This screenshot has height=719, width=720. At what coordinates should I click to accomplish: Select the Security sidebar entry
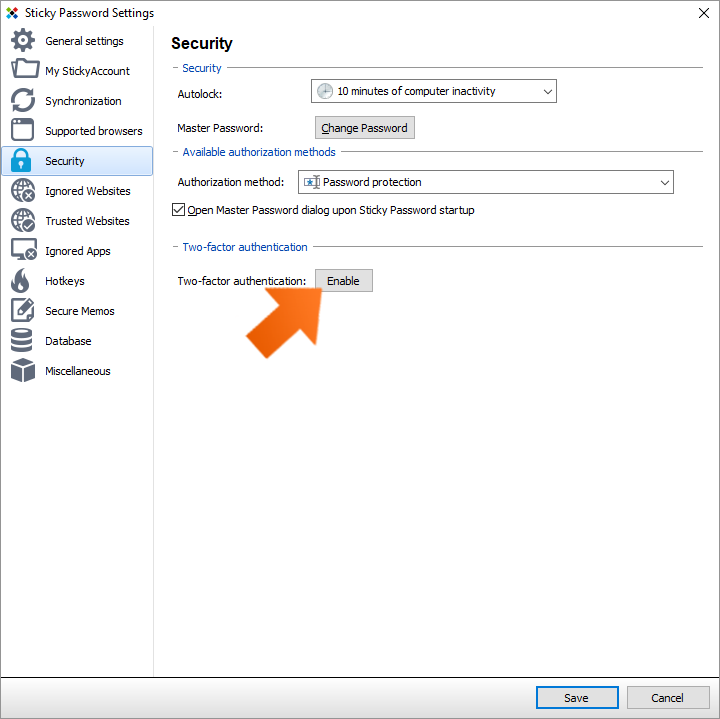point(77,161)
